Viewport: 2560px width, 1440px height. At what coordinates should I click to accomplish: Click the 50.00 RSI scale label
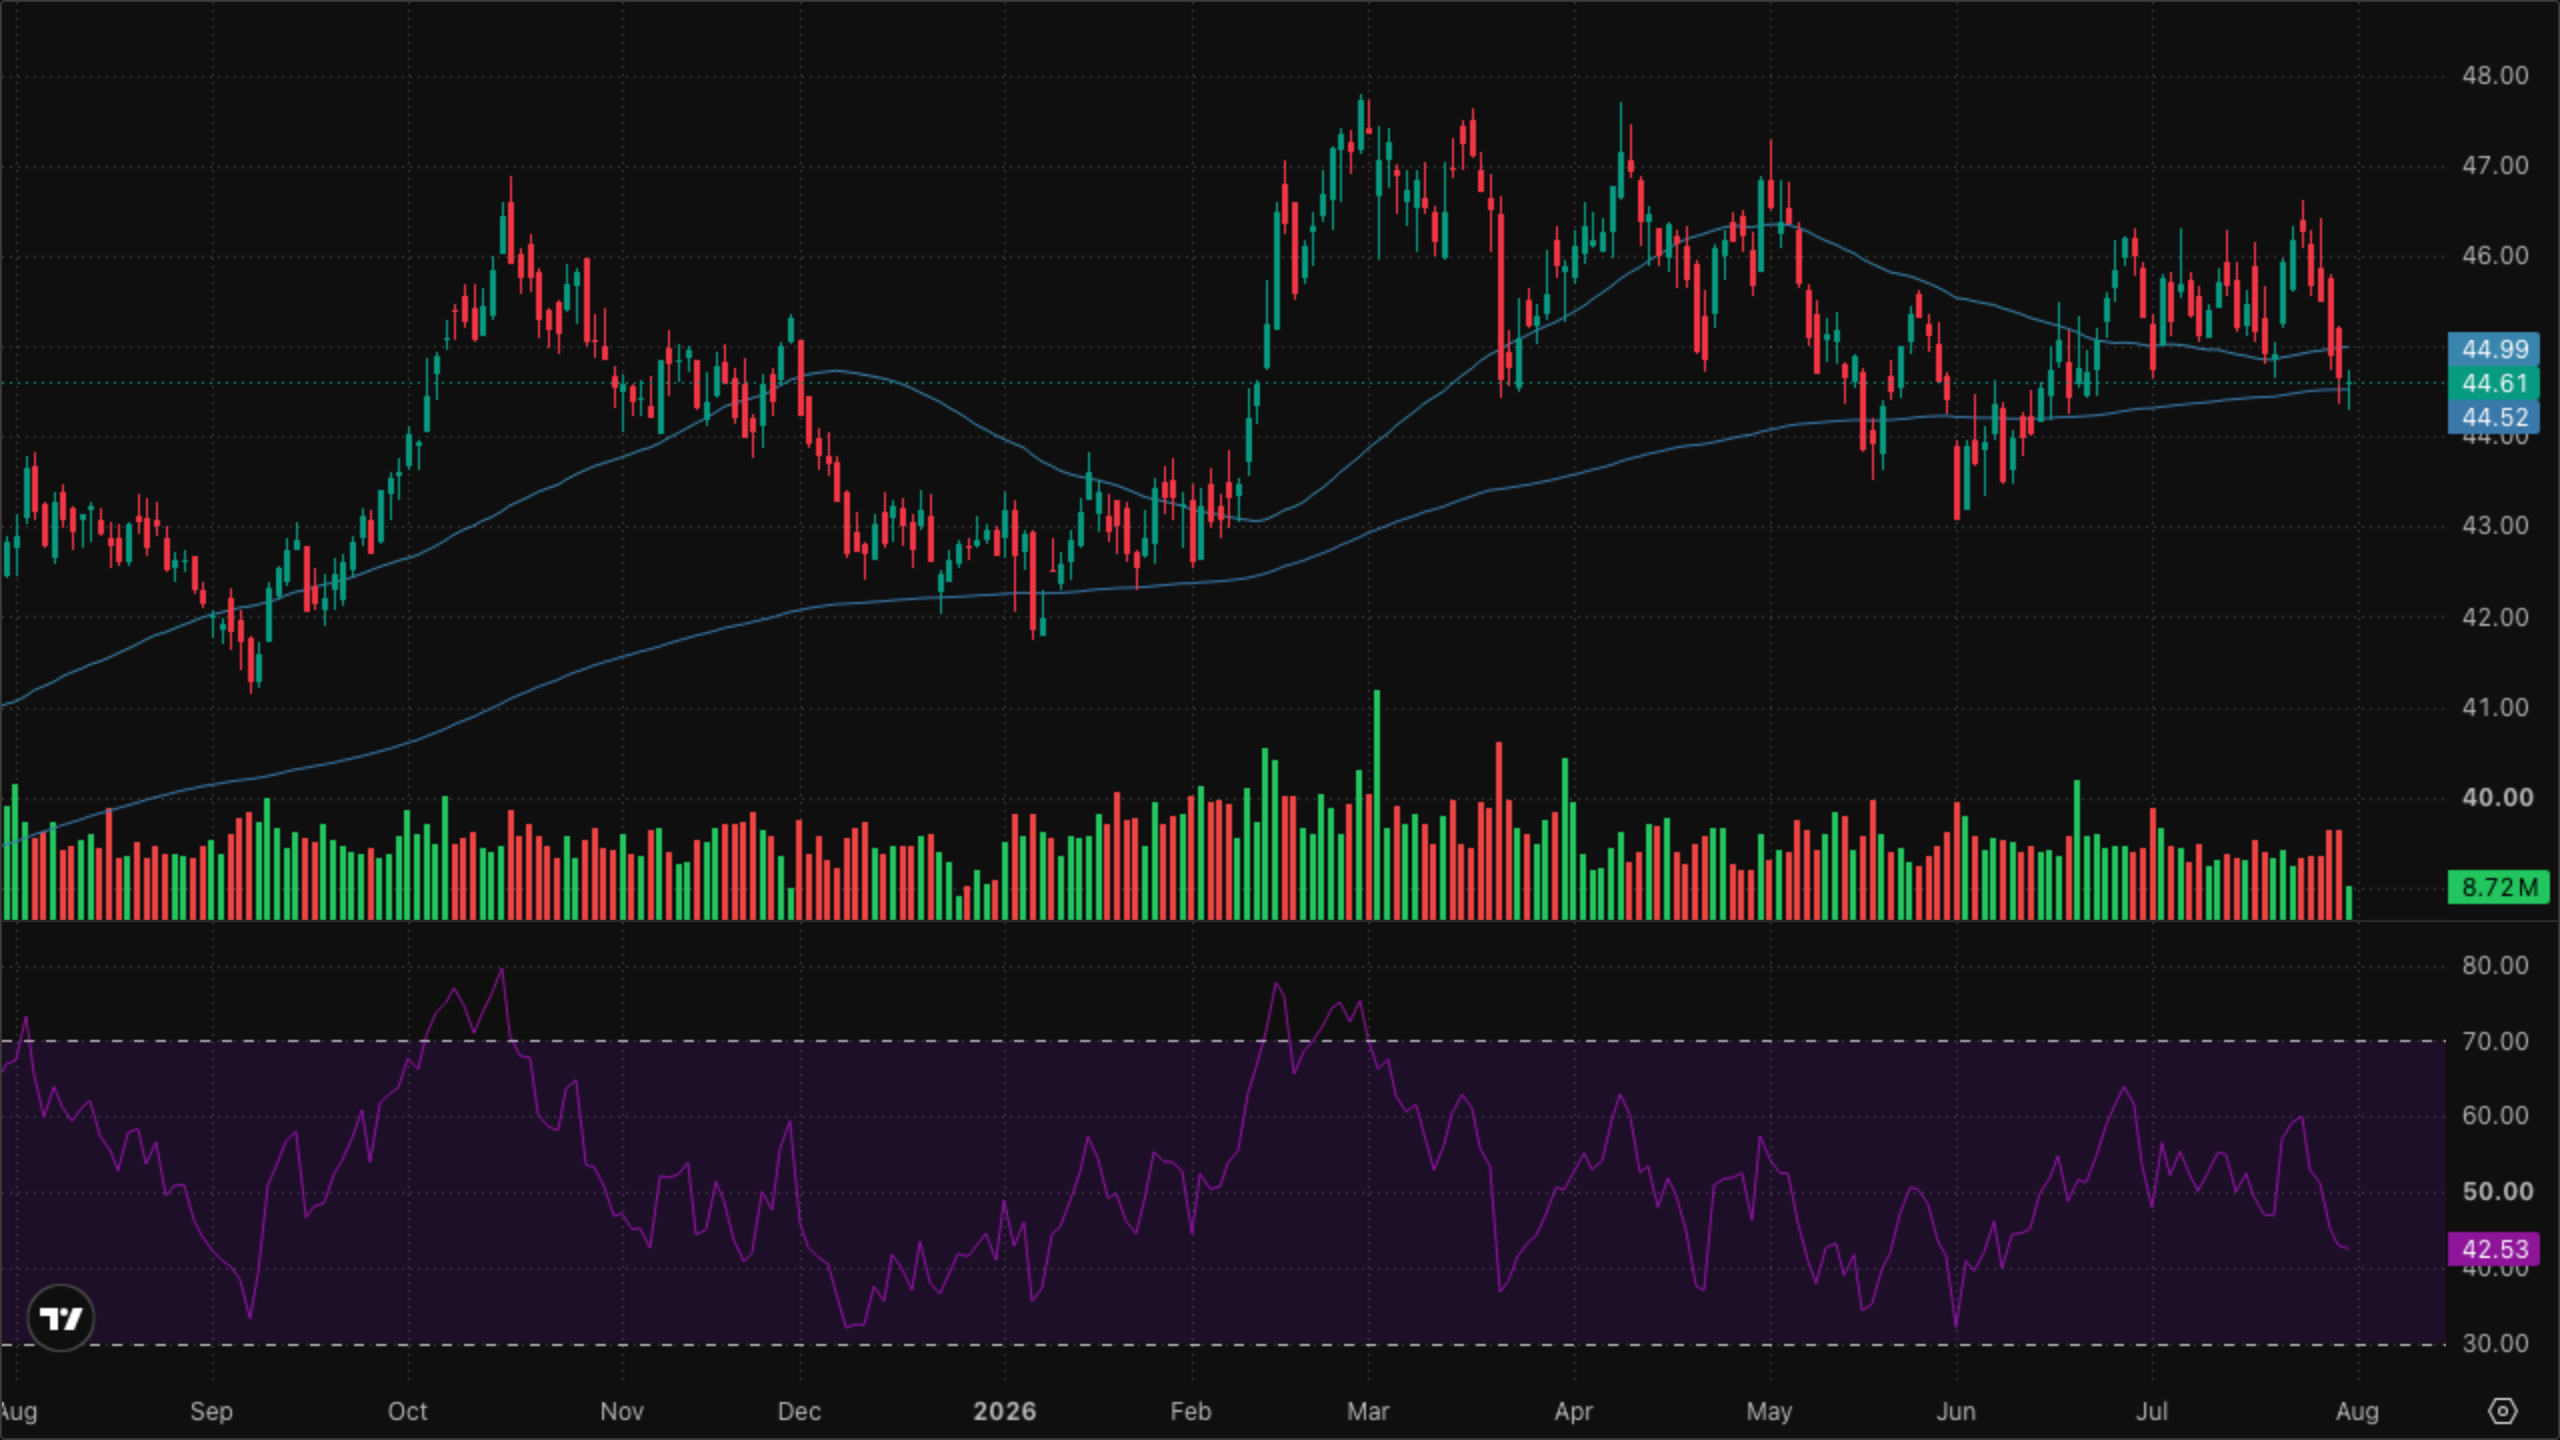2497,1192
